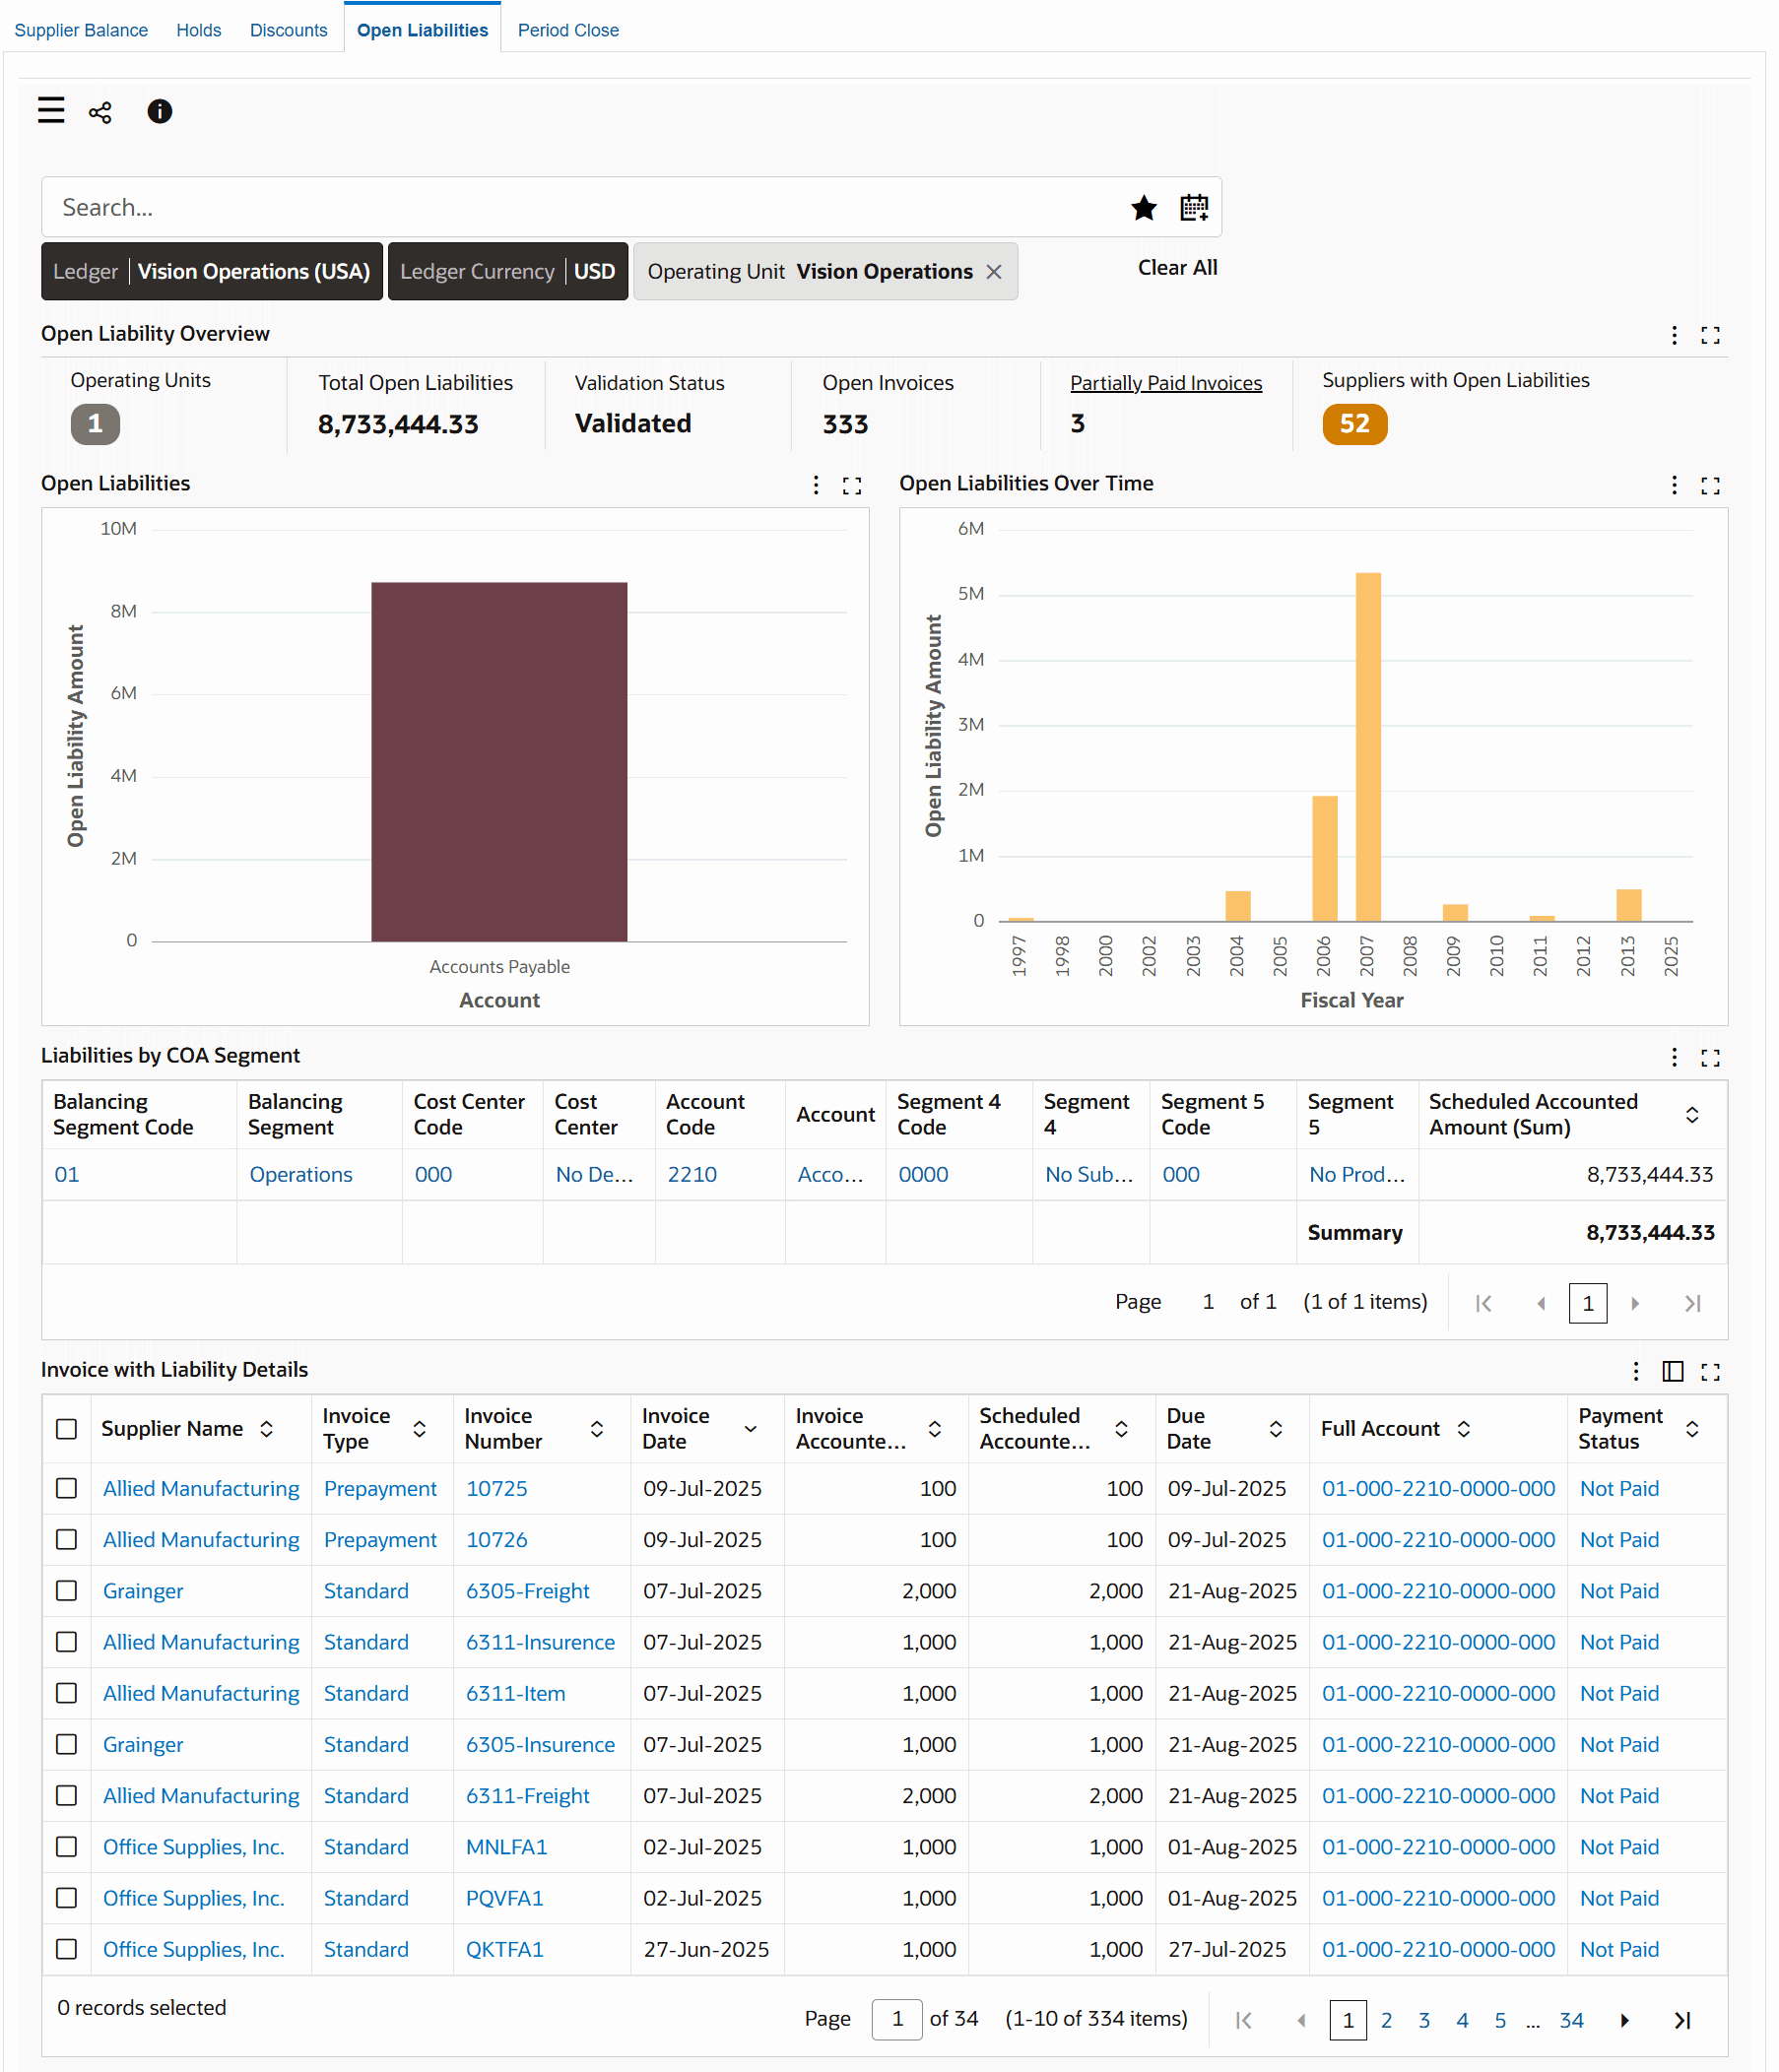The height and width of the screenshot is (2072, 1779).
Task: Open the Period Close tab
Action: (x=568, y=30)
